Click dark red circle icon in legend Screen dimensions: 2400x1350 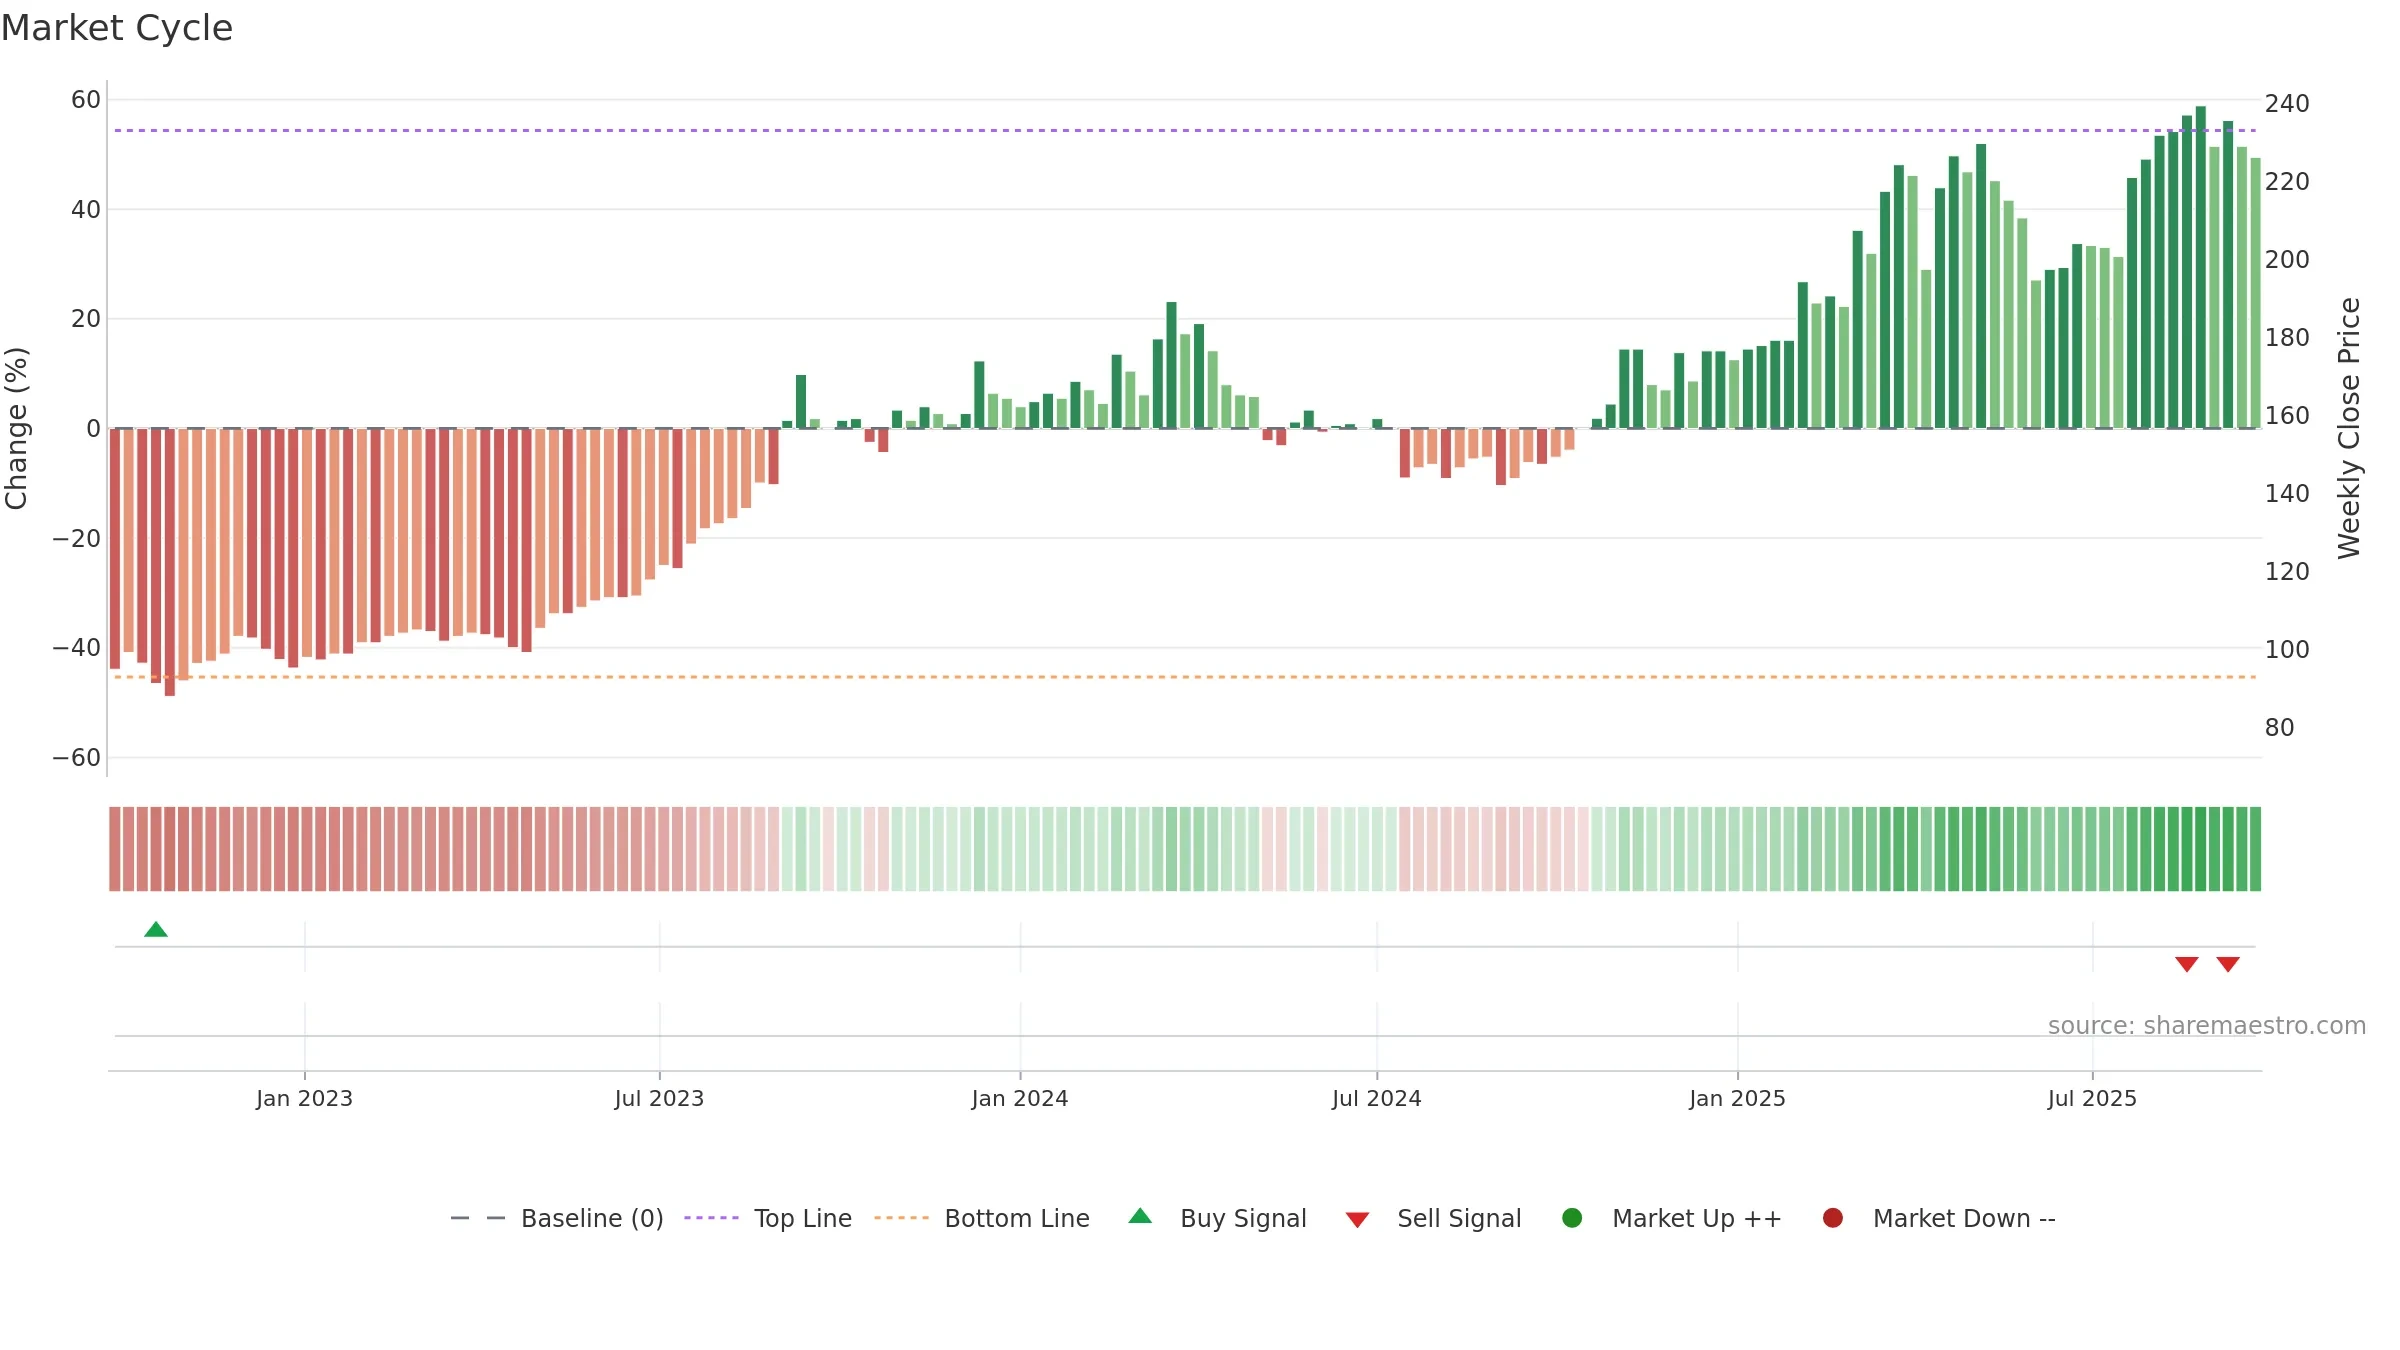(x=1833, y=1218)
